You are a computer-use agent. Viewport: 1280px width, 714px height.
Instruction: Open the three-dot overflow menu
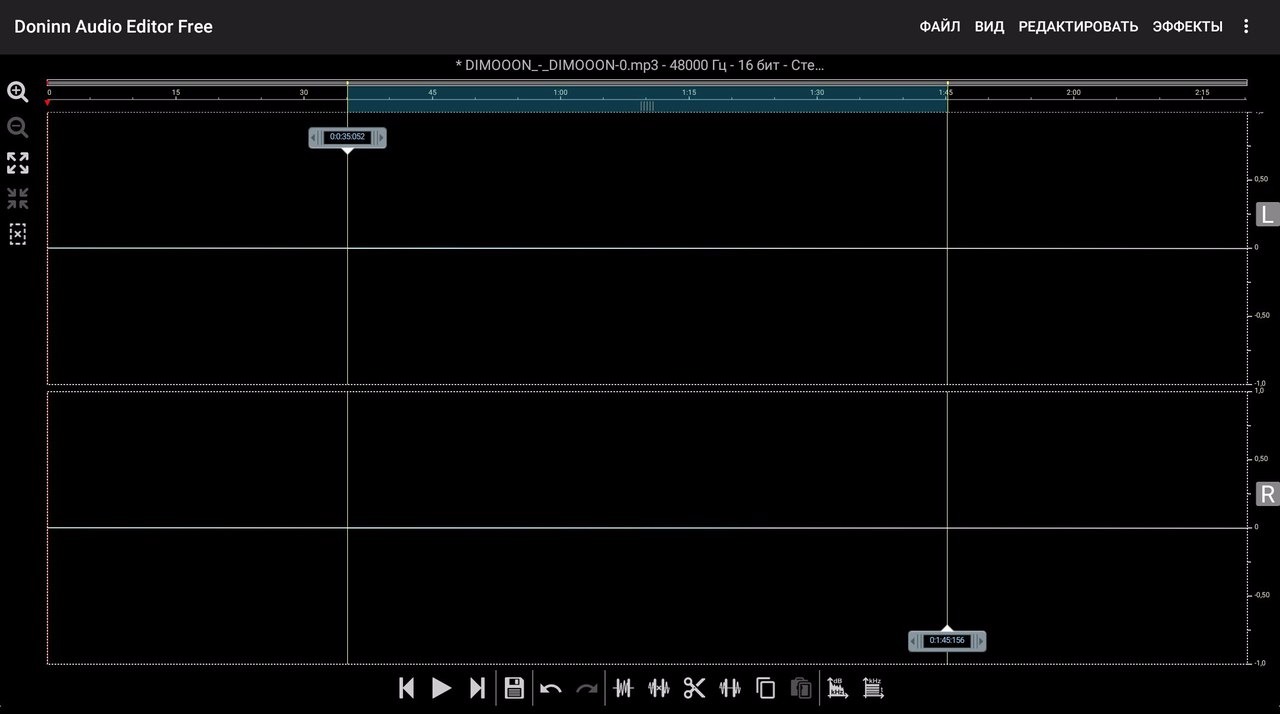pyautogui.click(x=1246, y=27)
